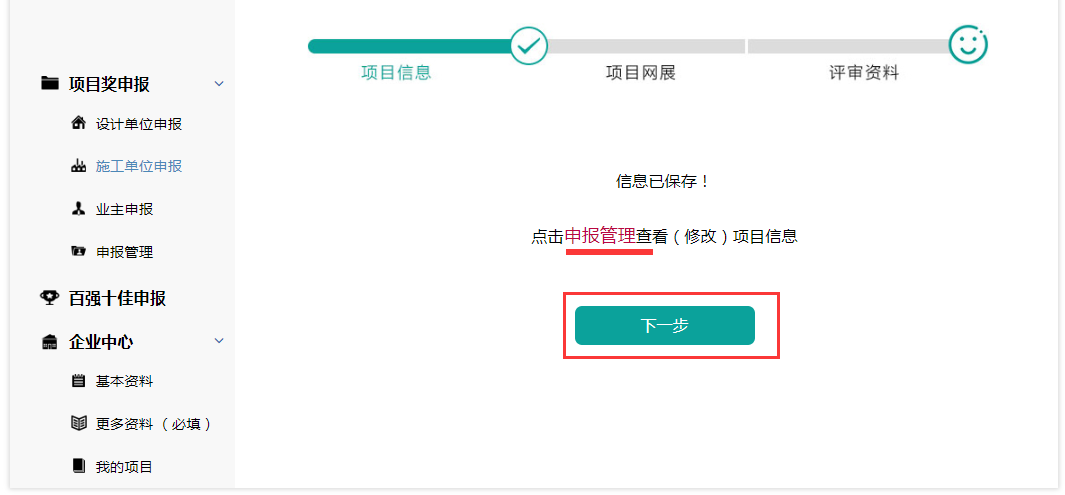
Task: Open 百强十佳申报 in the sidebar
Action: [x=117, y=298]
